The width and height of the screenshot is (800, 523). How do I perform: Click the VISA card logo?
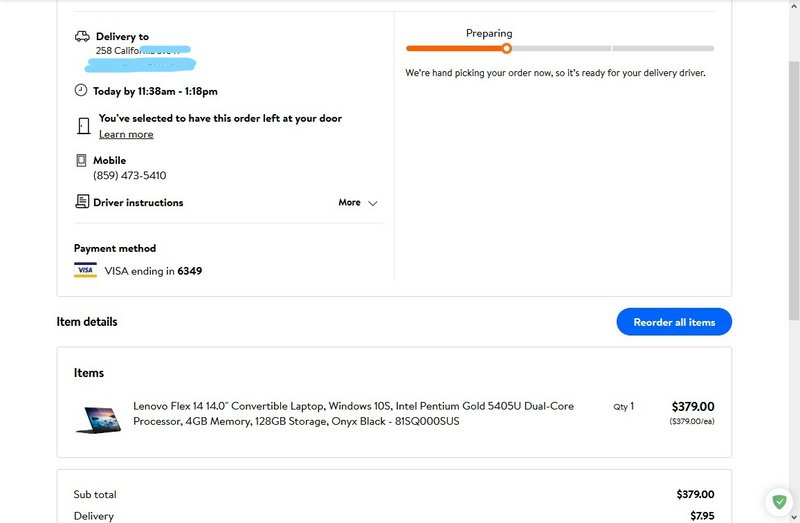click(x=85, y=270)
